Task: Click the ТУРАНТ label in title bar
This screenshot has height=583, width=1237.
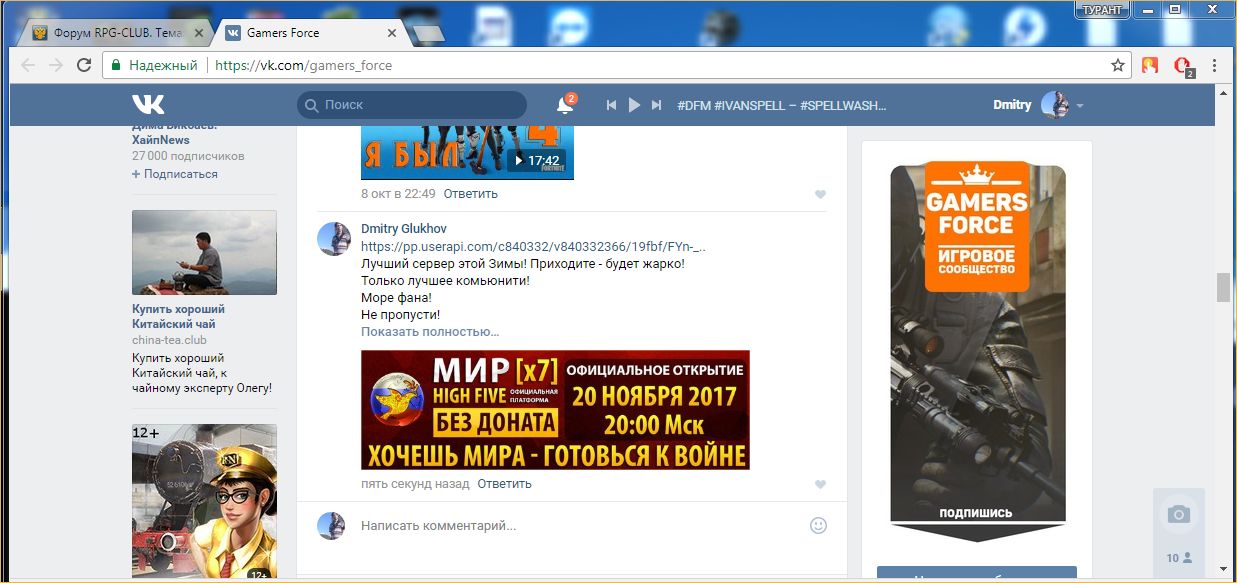Action: [1103, 9]
